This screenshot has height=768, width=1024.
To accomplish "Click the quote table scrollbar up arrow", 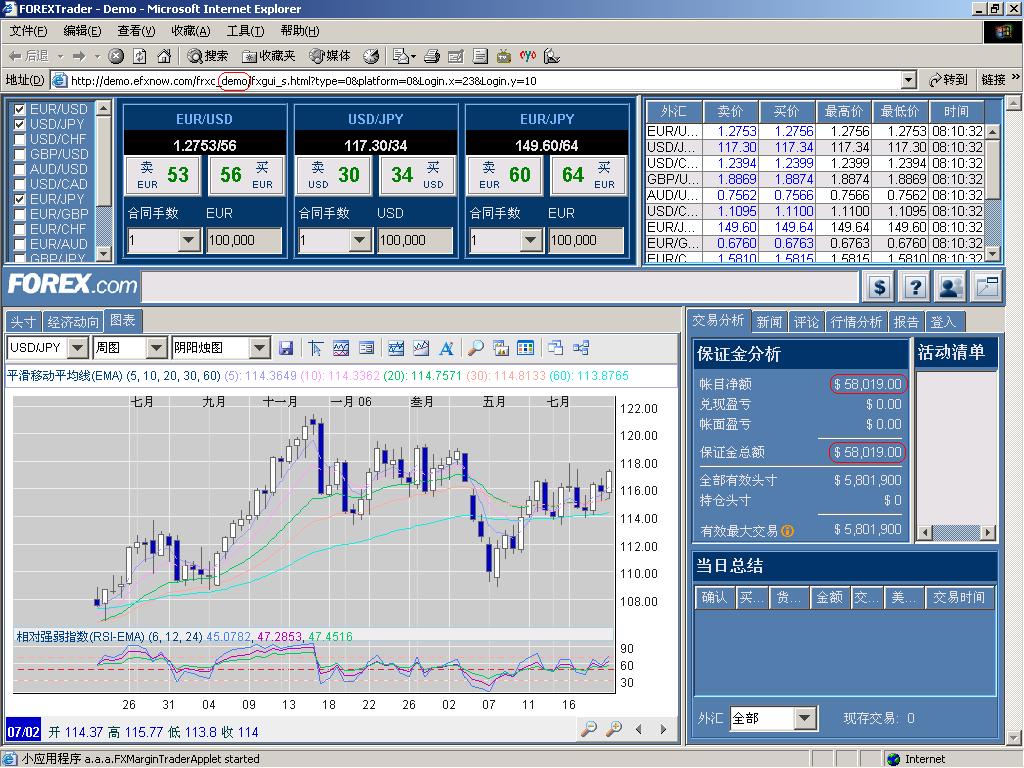I will pyautogui.click(x=992, y=132).
